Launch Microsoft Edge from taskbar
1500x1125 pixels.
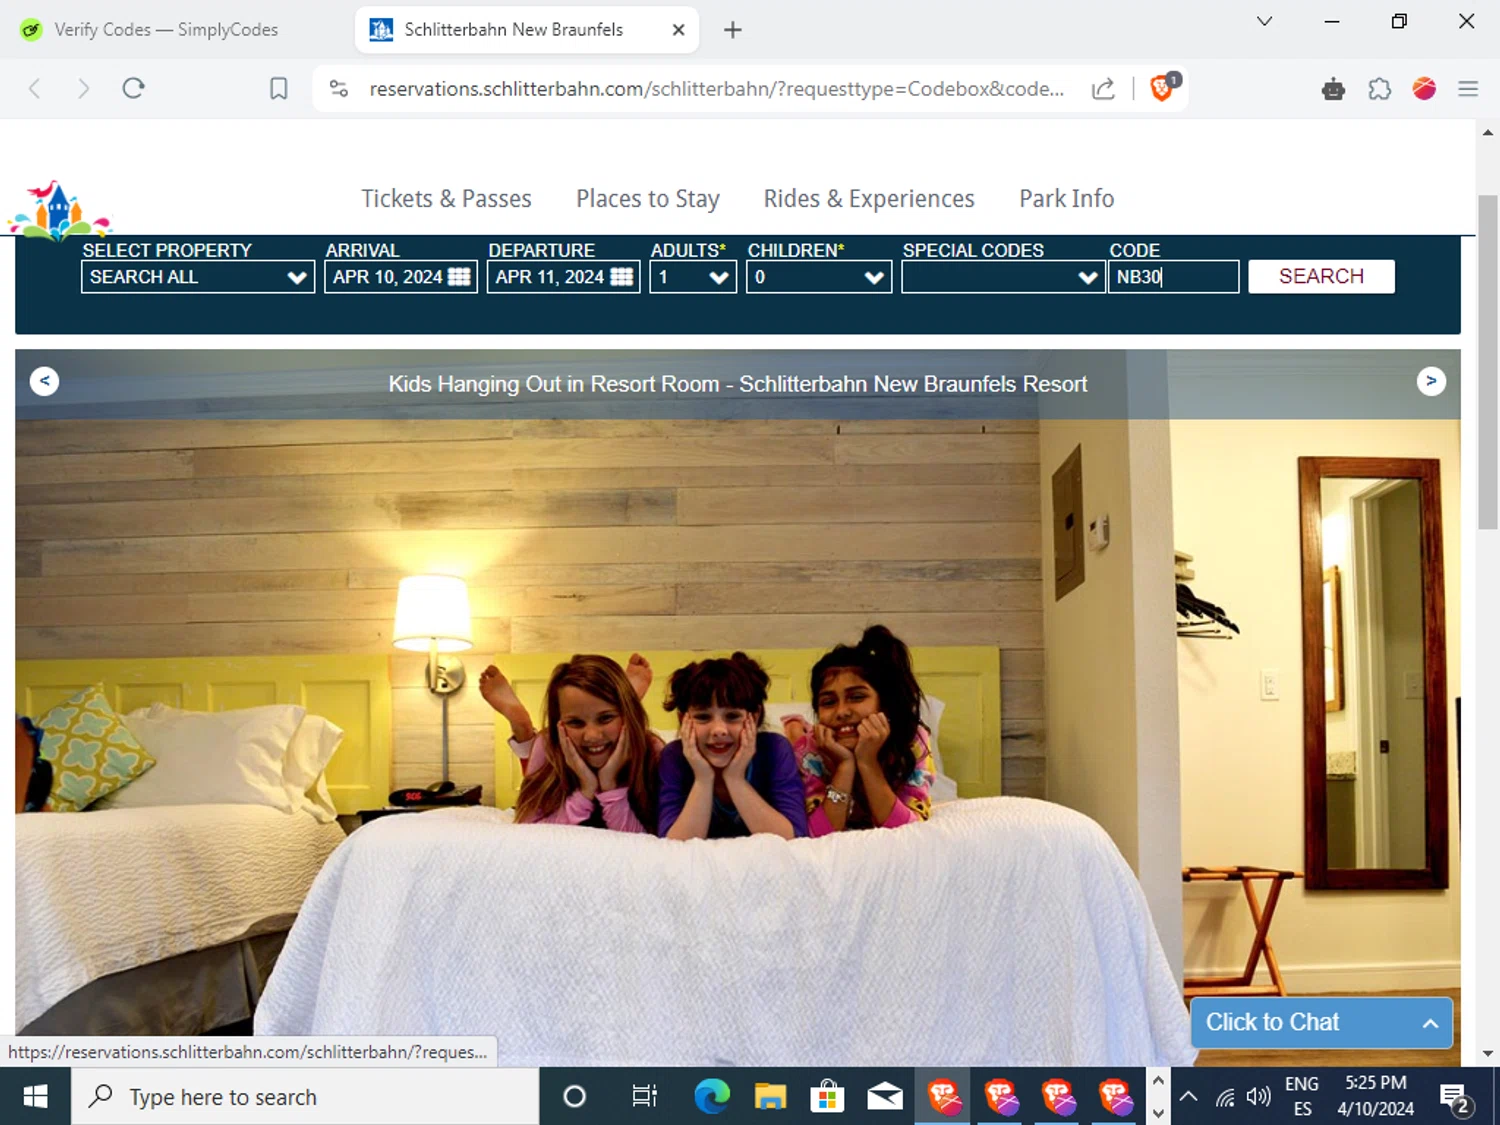click(712, 1097)
